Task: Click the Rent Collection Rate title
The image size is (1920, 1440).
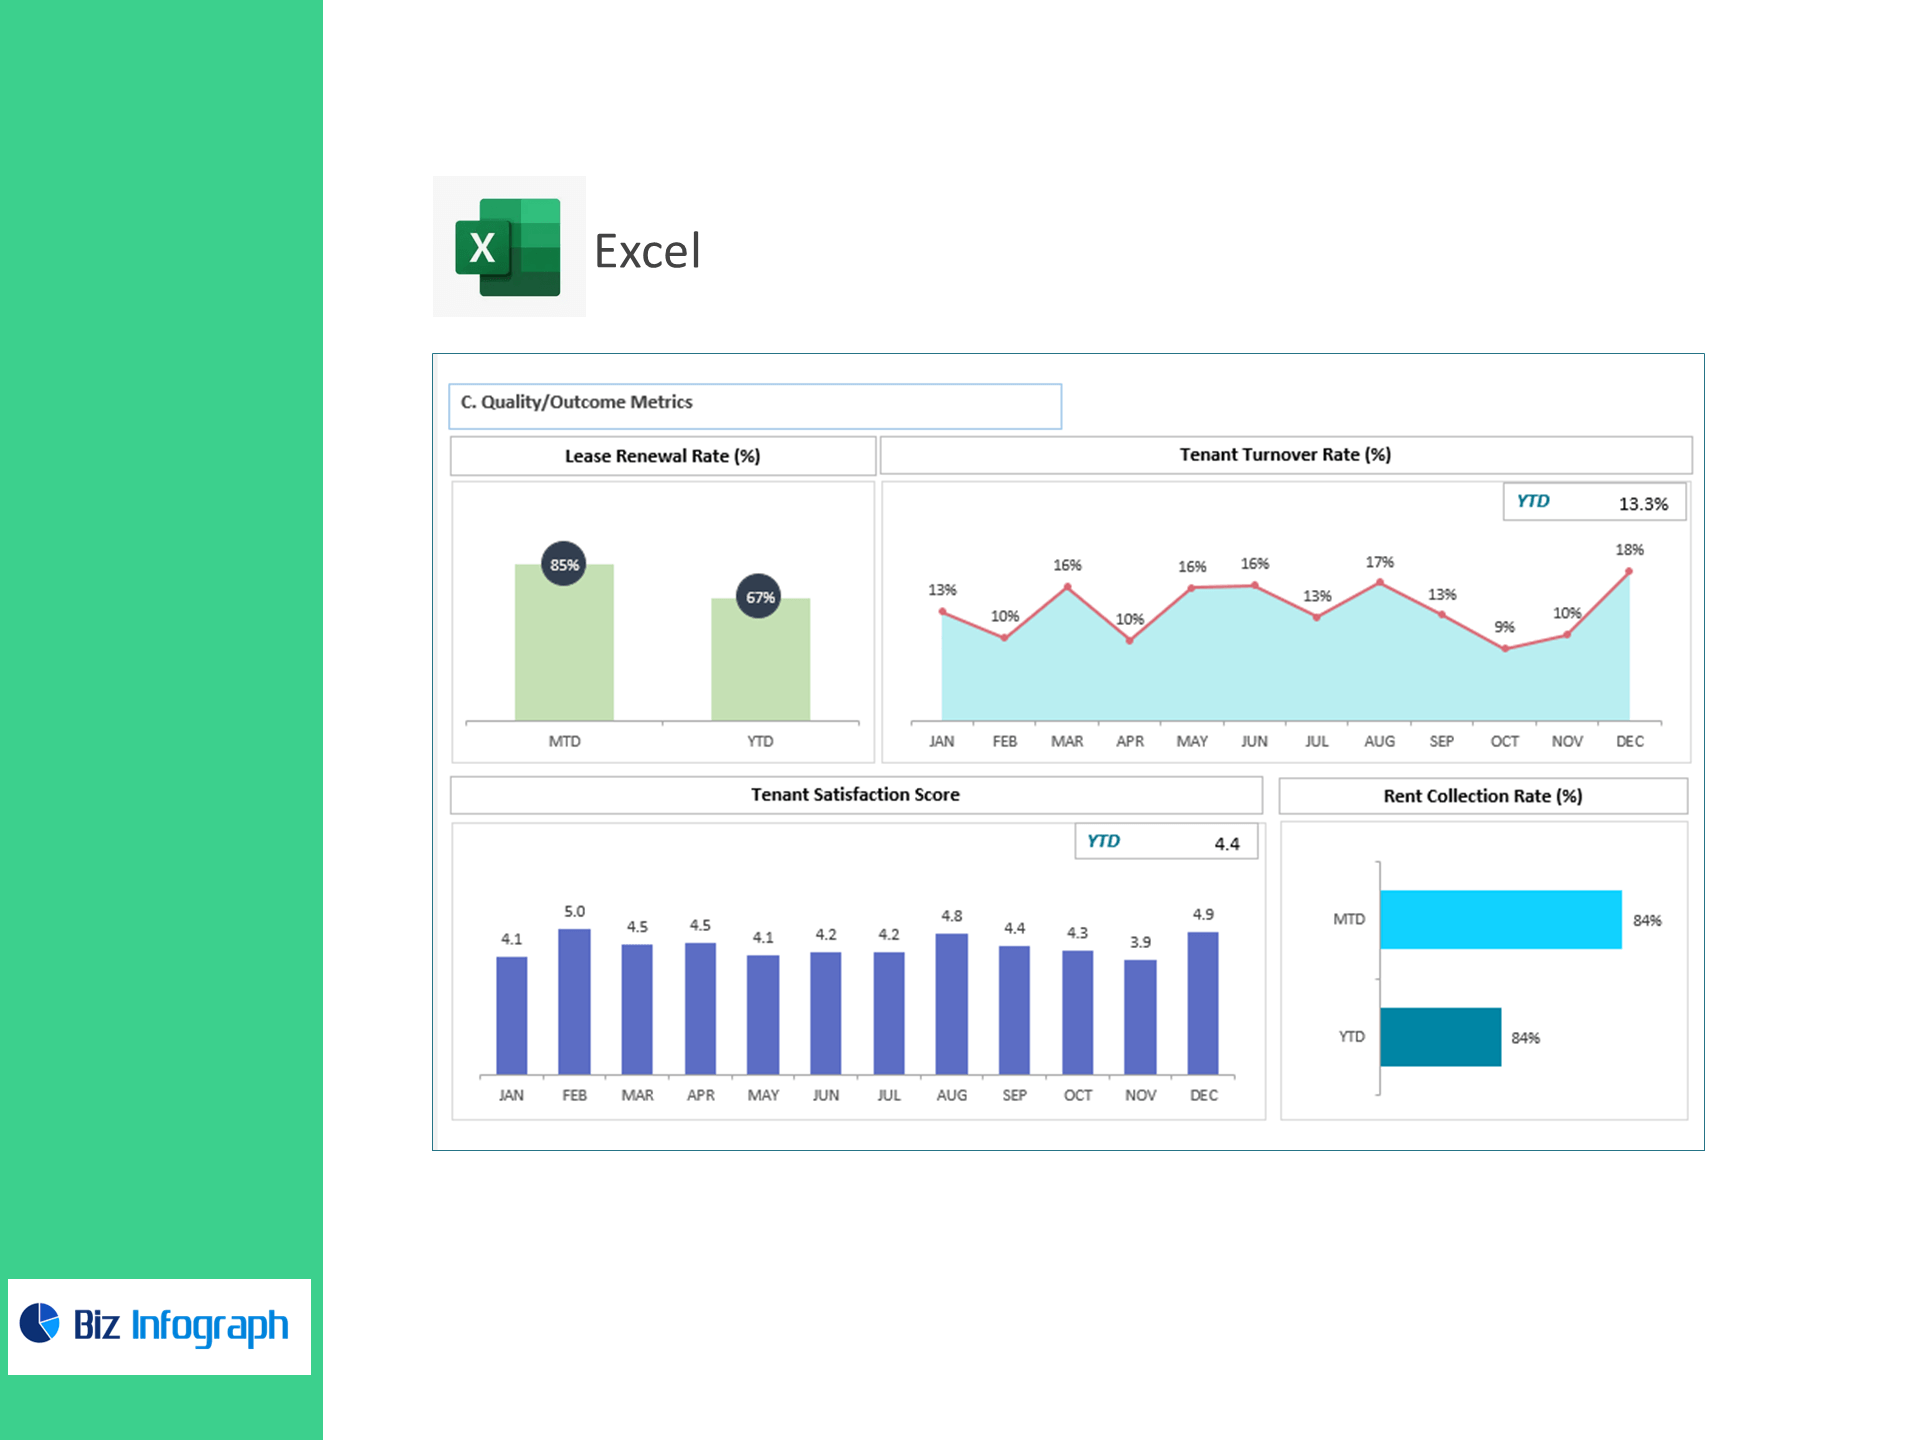Action: point(1482,796)
